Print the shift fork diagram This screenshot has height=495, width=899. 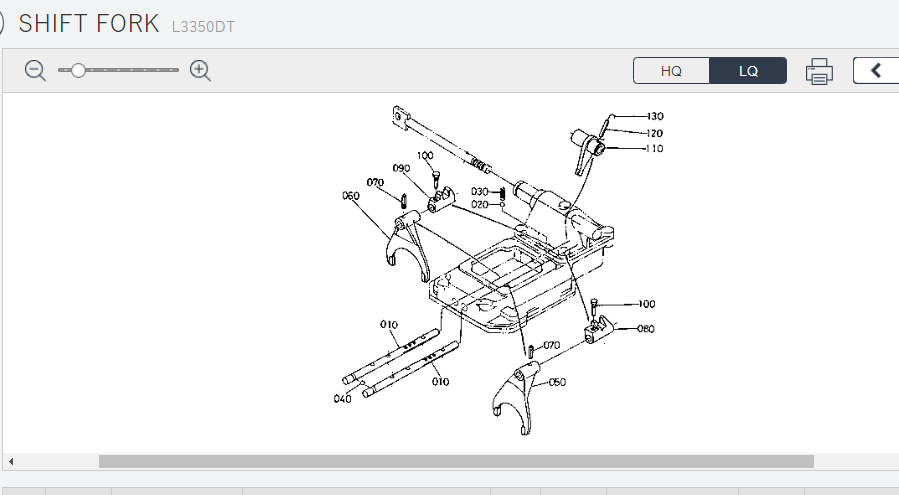point(819,71)
